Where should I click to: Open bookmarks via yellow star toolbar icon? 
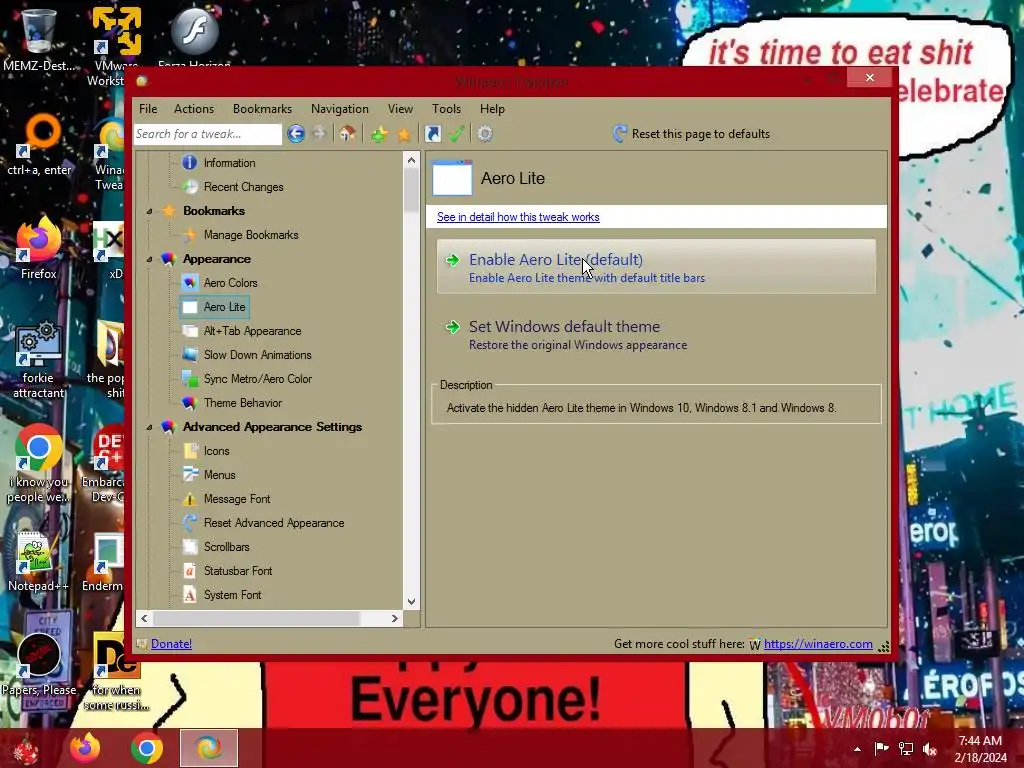[x=404, y=135]
